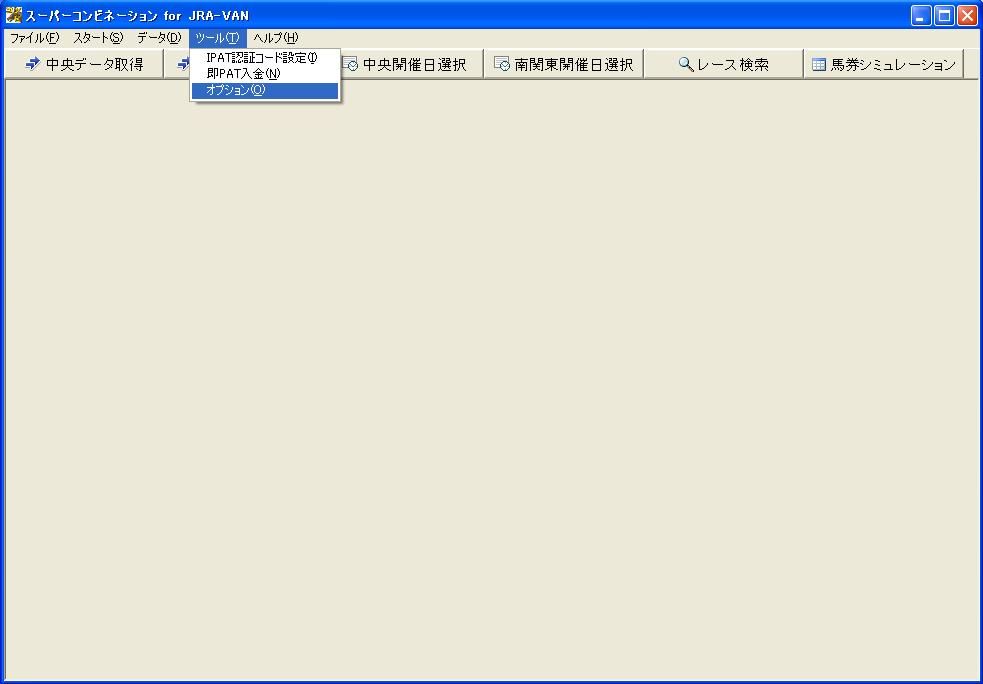Image resolution: width=983 pixels, height=684 pixels.
Task: Choose 即PAT入金(N) from Tools menu
Action: [265, 74]
